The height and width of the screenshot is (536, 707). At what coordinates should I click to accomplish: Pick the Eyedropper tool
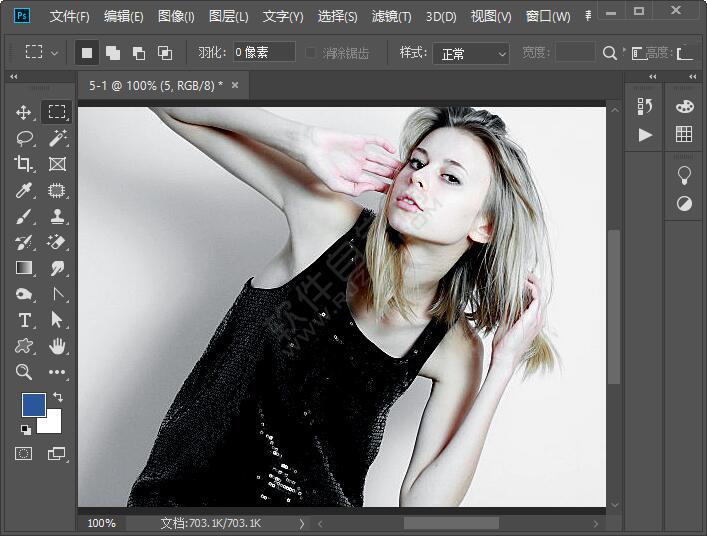tap(24, 190)
